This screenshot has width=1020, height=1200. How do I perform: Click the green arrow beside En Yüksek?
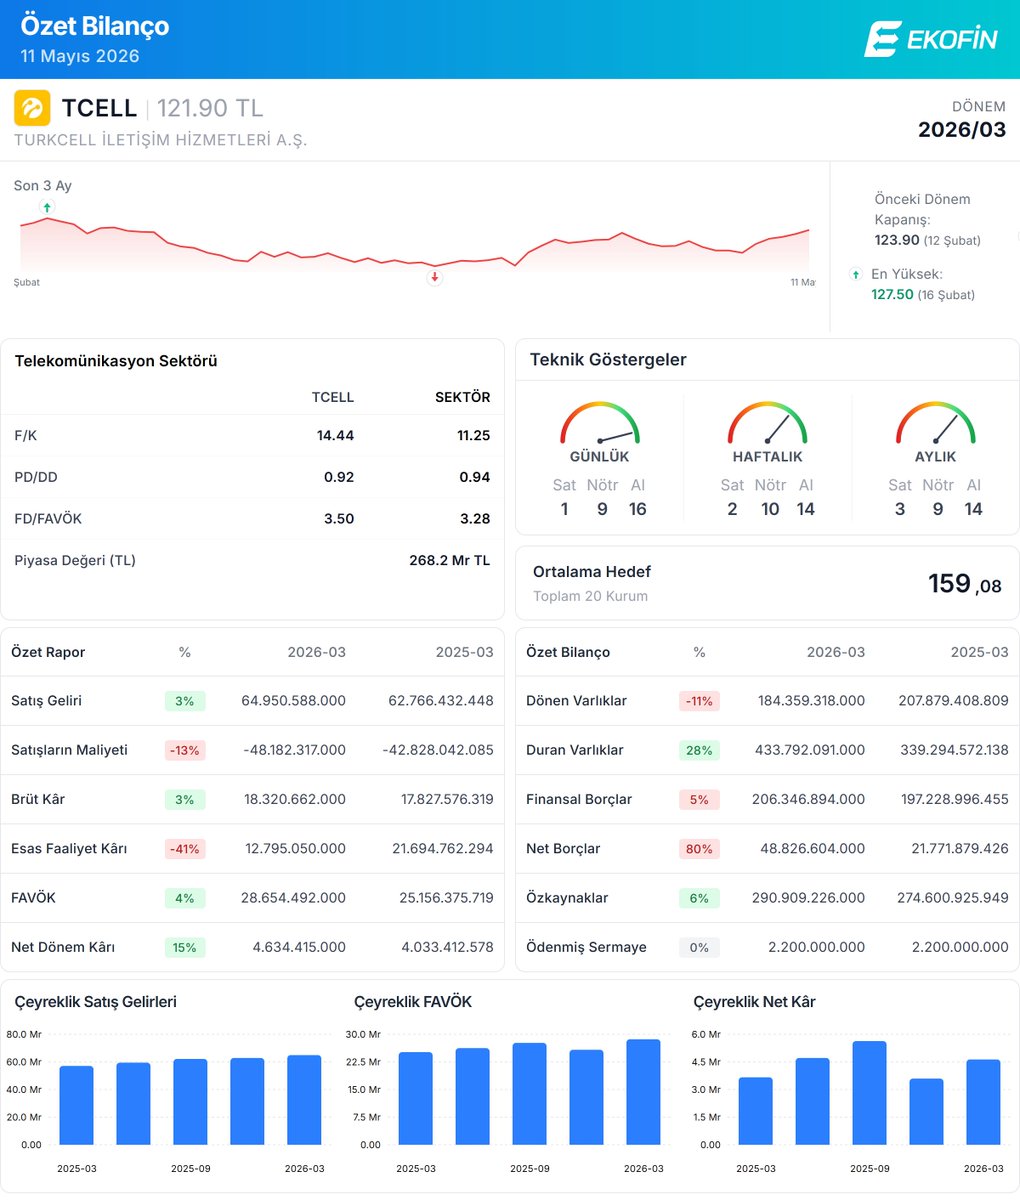pyautogui.click(x=855, y=274)
